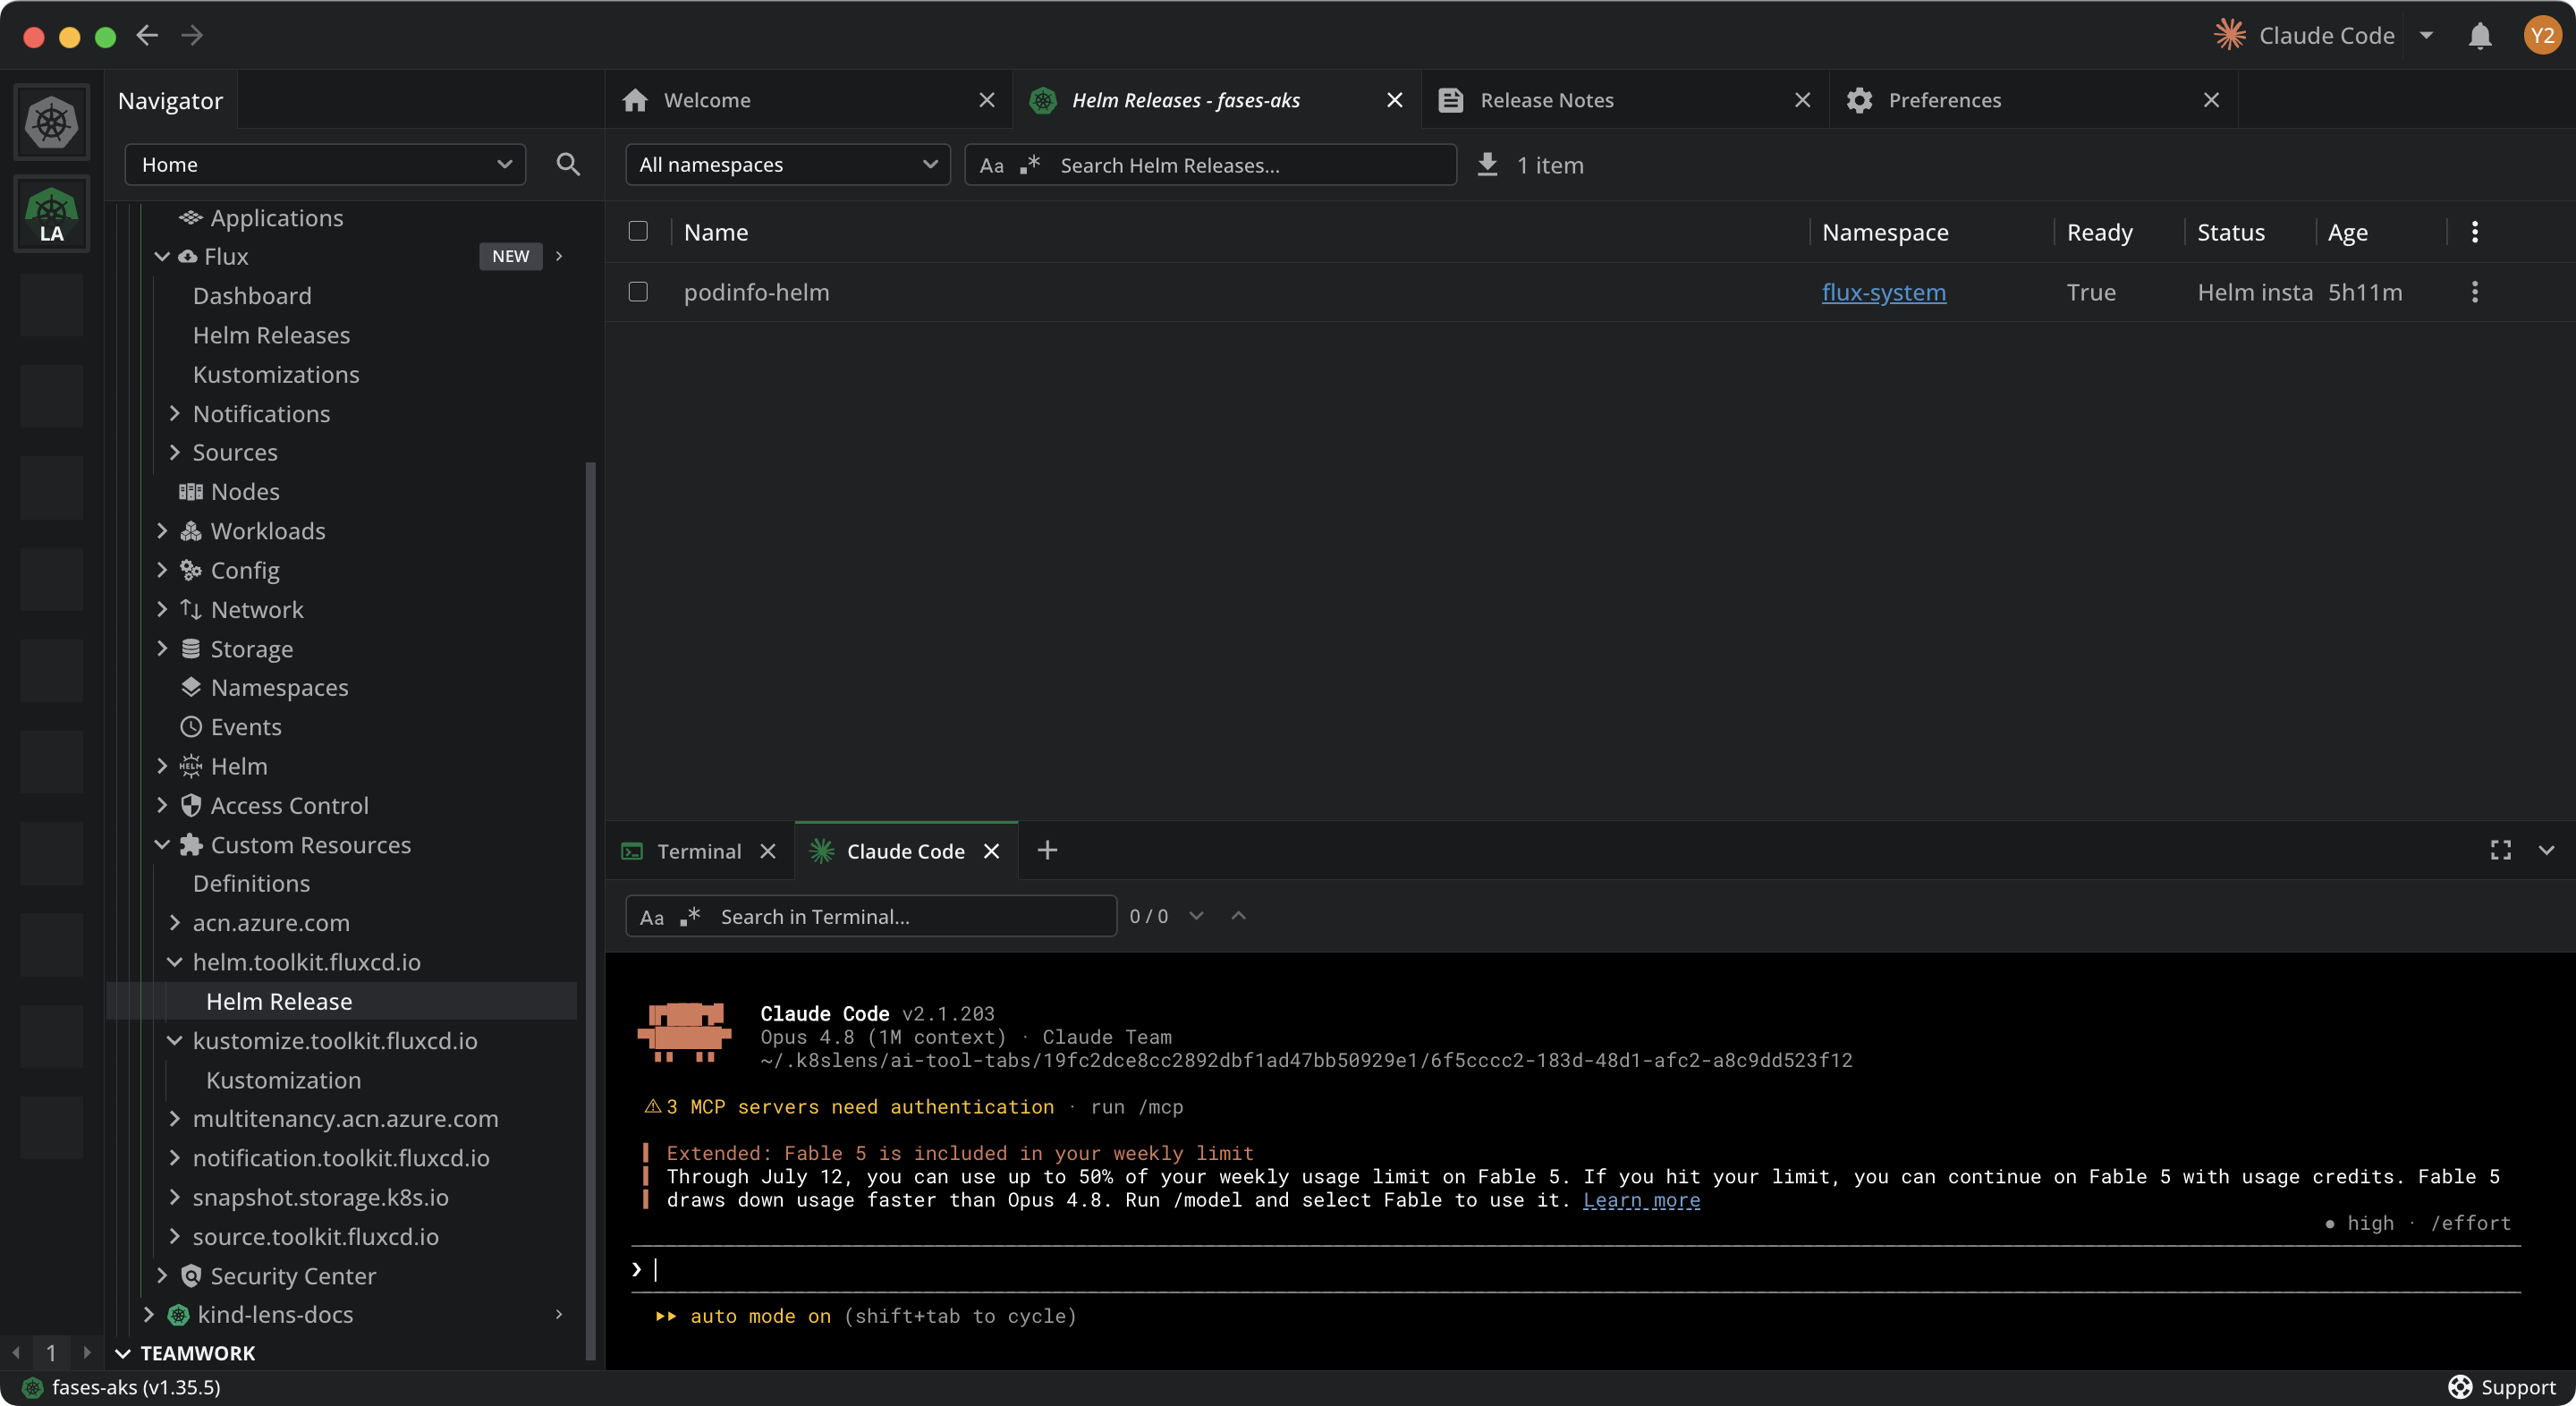Viewport: 2576px width, 1406px height.
Task: Select the Claude Code bottom tab
Action: pyautogui.click(x=906, y=851)
